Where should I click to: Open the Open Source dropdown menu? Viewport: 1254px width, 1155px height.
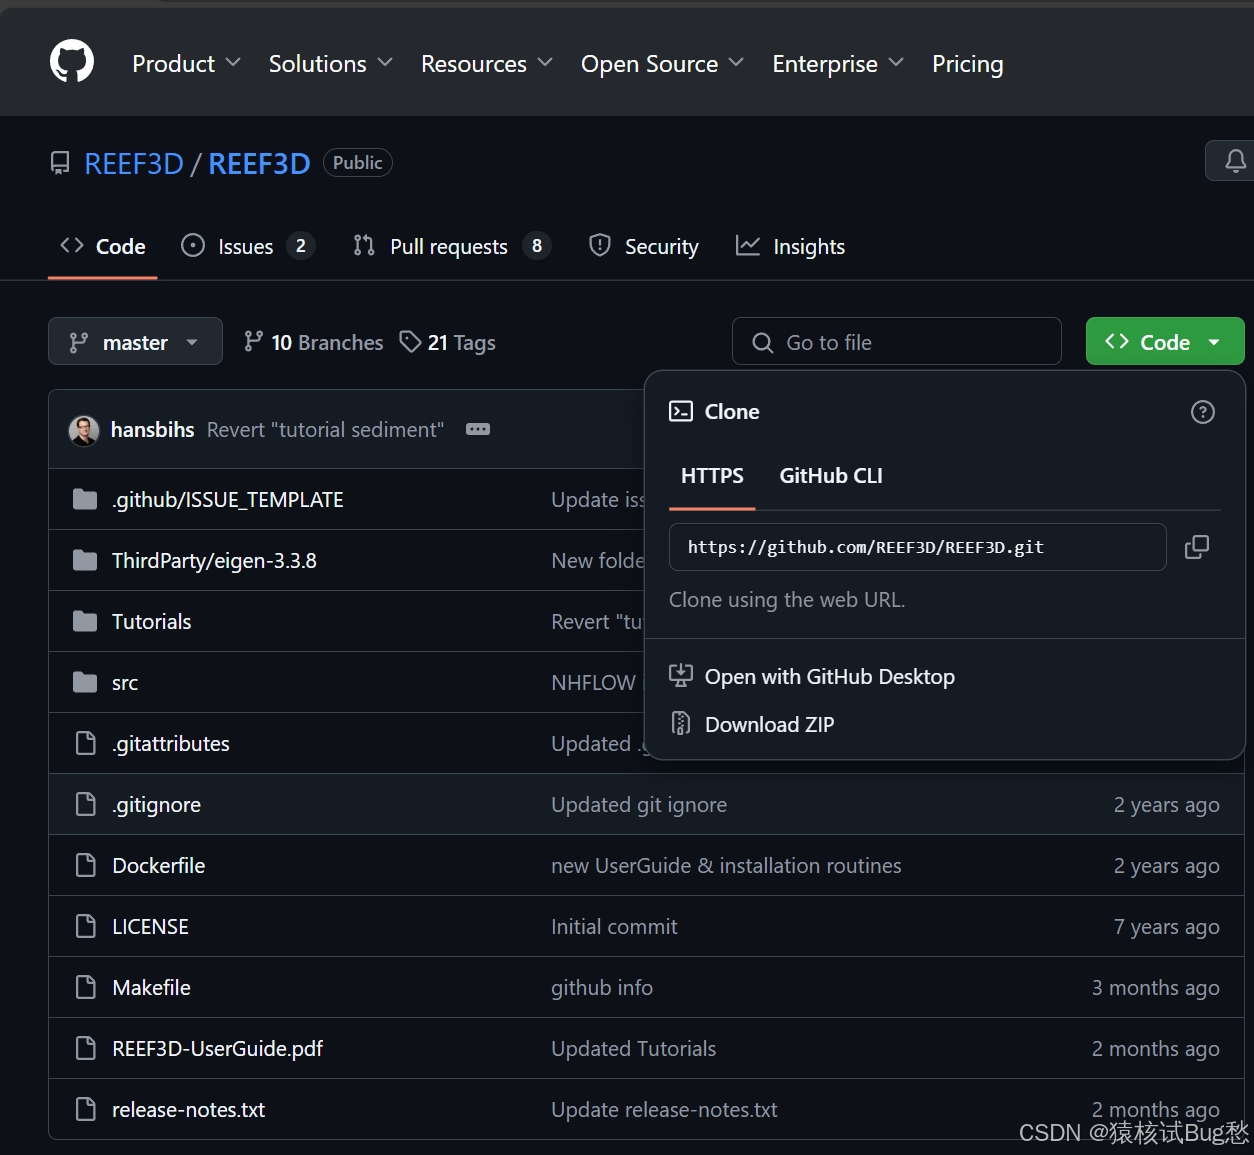(662, 63)
